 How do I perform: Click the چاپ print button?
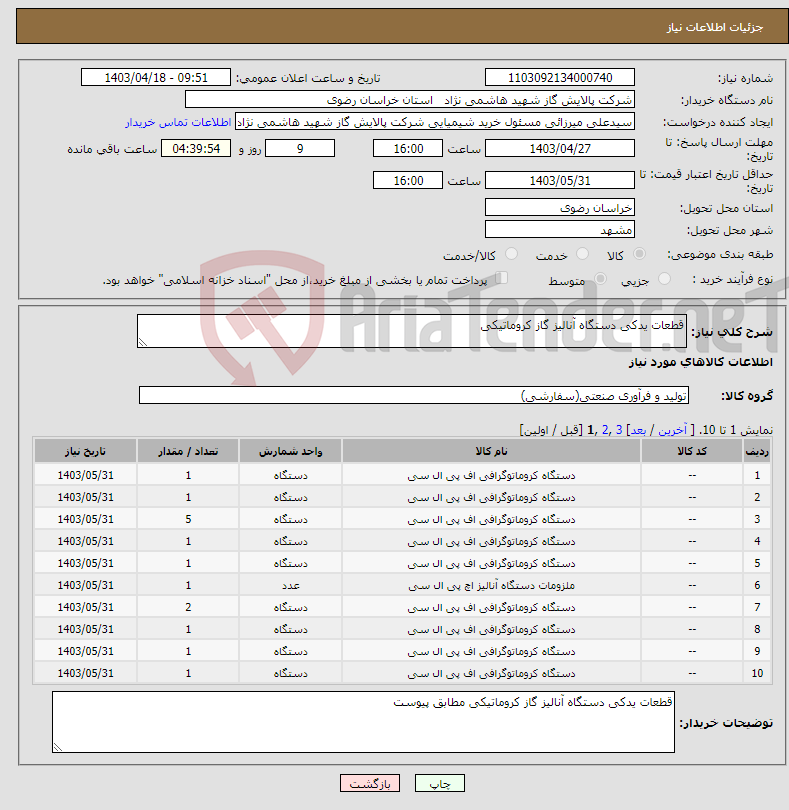[x=440, y=783]
